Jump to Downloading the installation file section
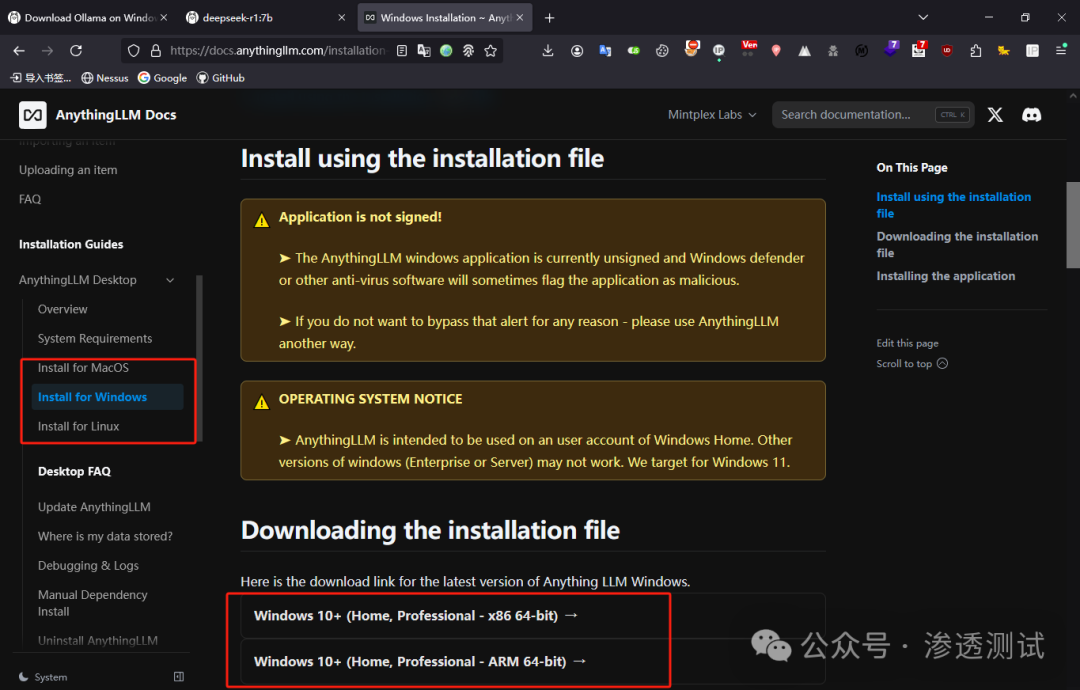1080x690 pixels. [957, 244]
